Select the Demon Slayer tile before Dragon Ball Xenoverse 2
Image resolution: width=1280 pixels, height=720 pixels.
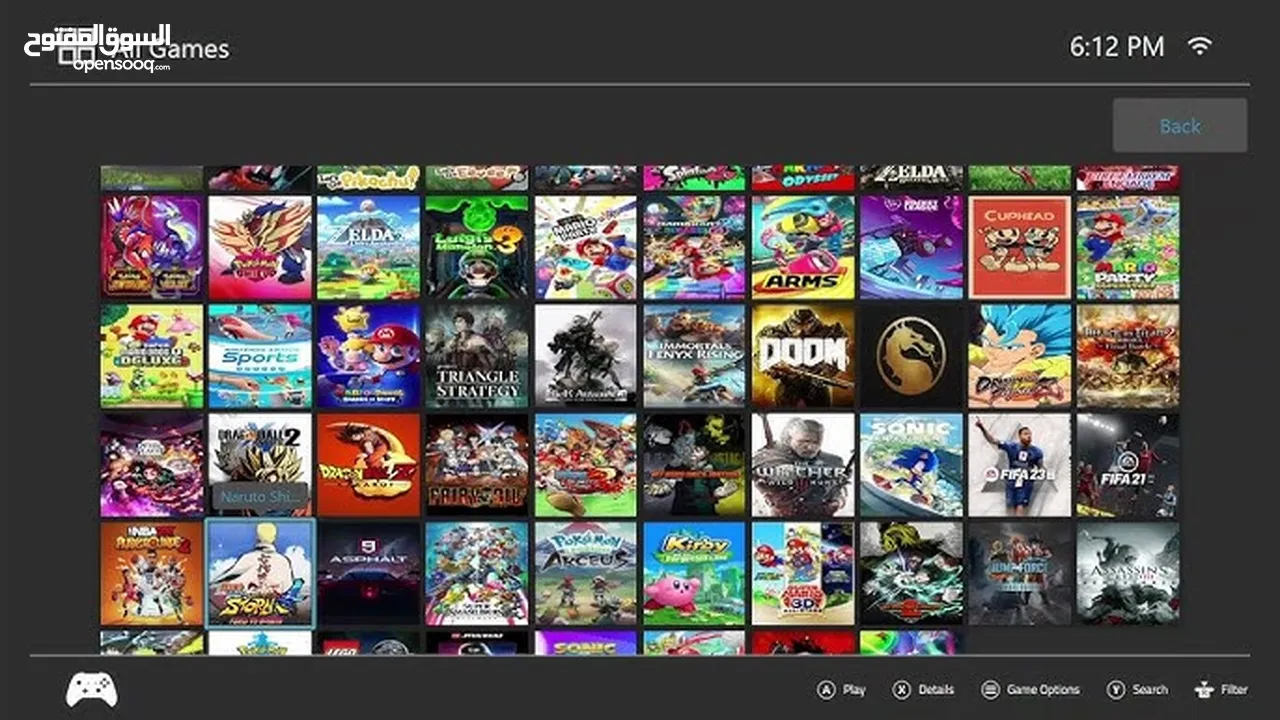[152, 465]
